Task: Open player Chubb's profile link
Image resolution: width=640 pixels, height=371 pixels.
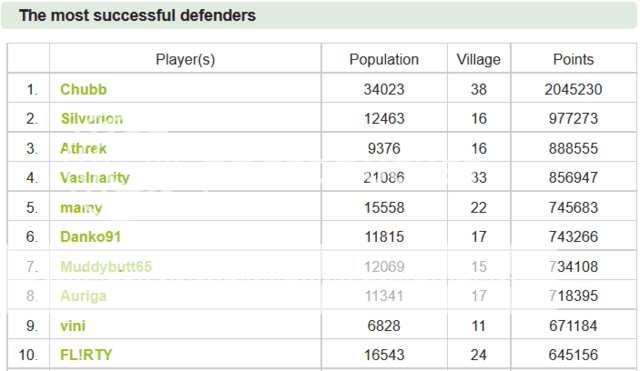Action: point(83,89)
